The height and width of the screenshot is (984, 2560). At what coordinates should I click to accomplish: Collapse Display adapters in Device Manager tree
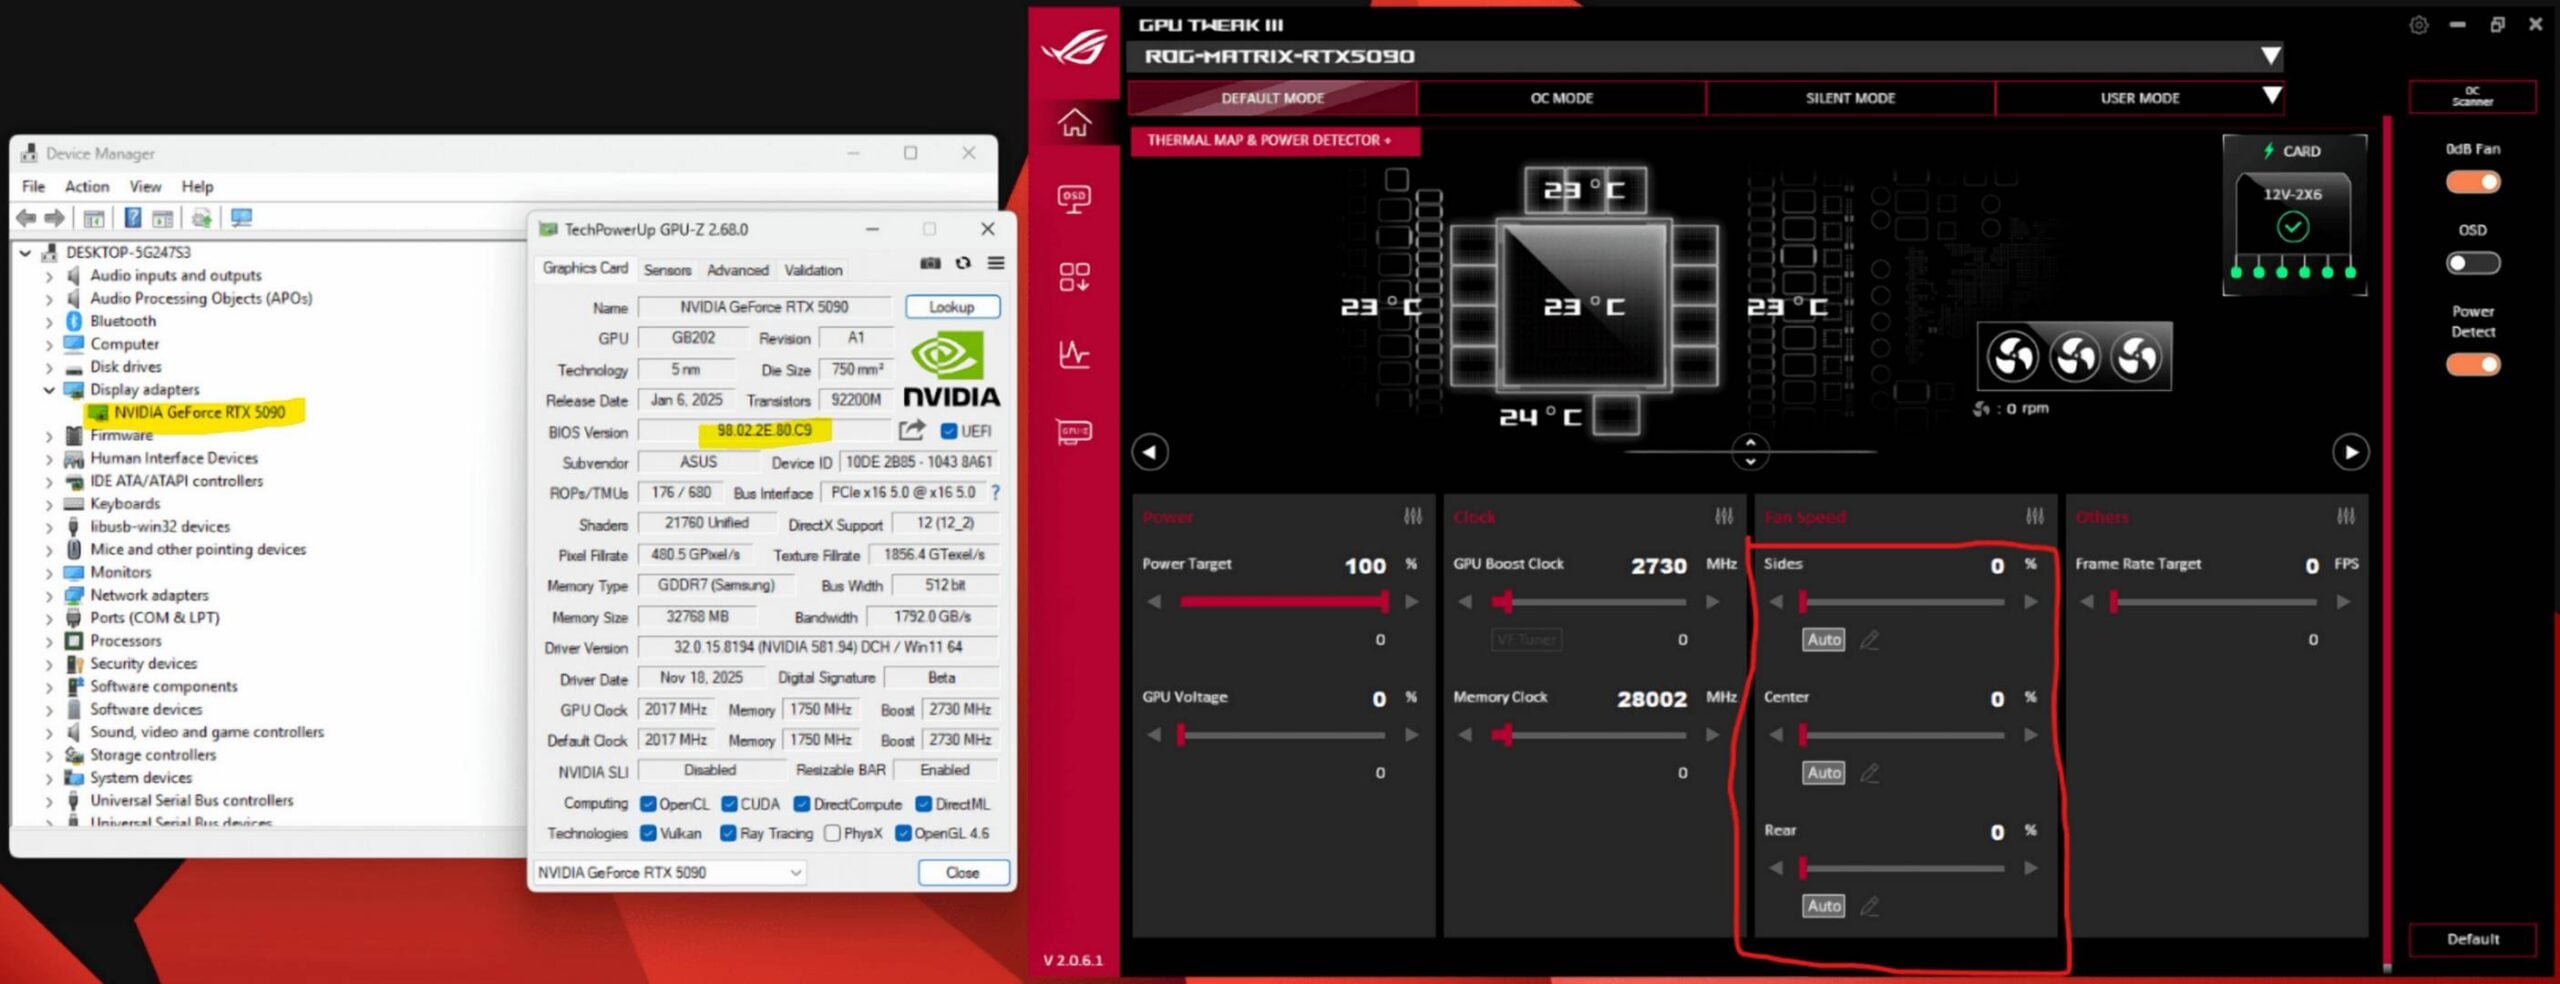(48, 389)
